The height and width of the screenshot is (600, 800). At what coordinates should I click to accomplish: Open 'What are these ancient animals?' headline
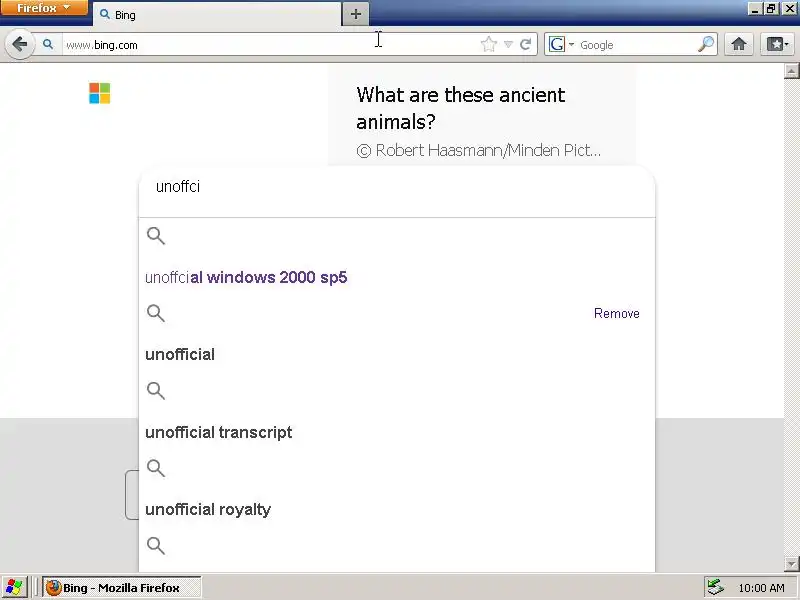pos(461,108)
